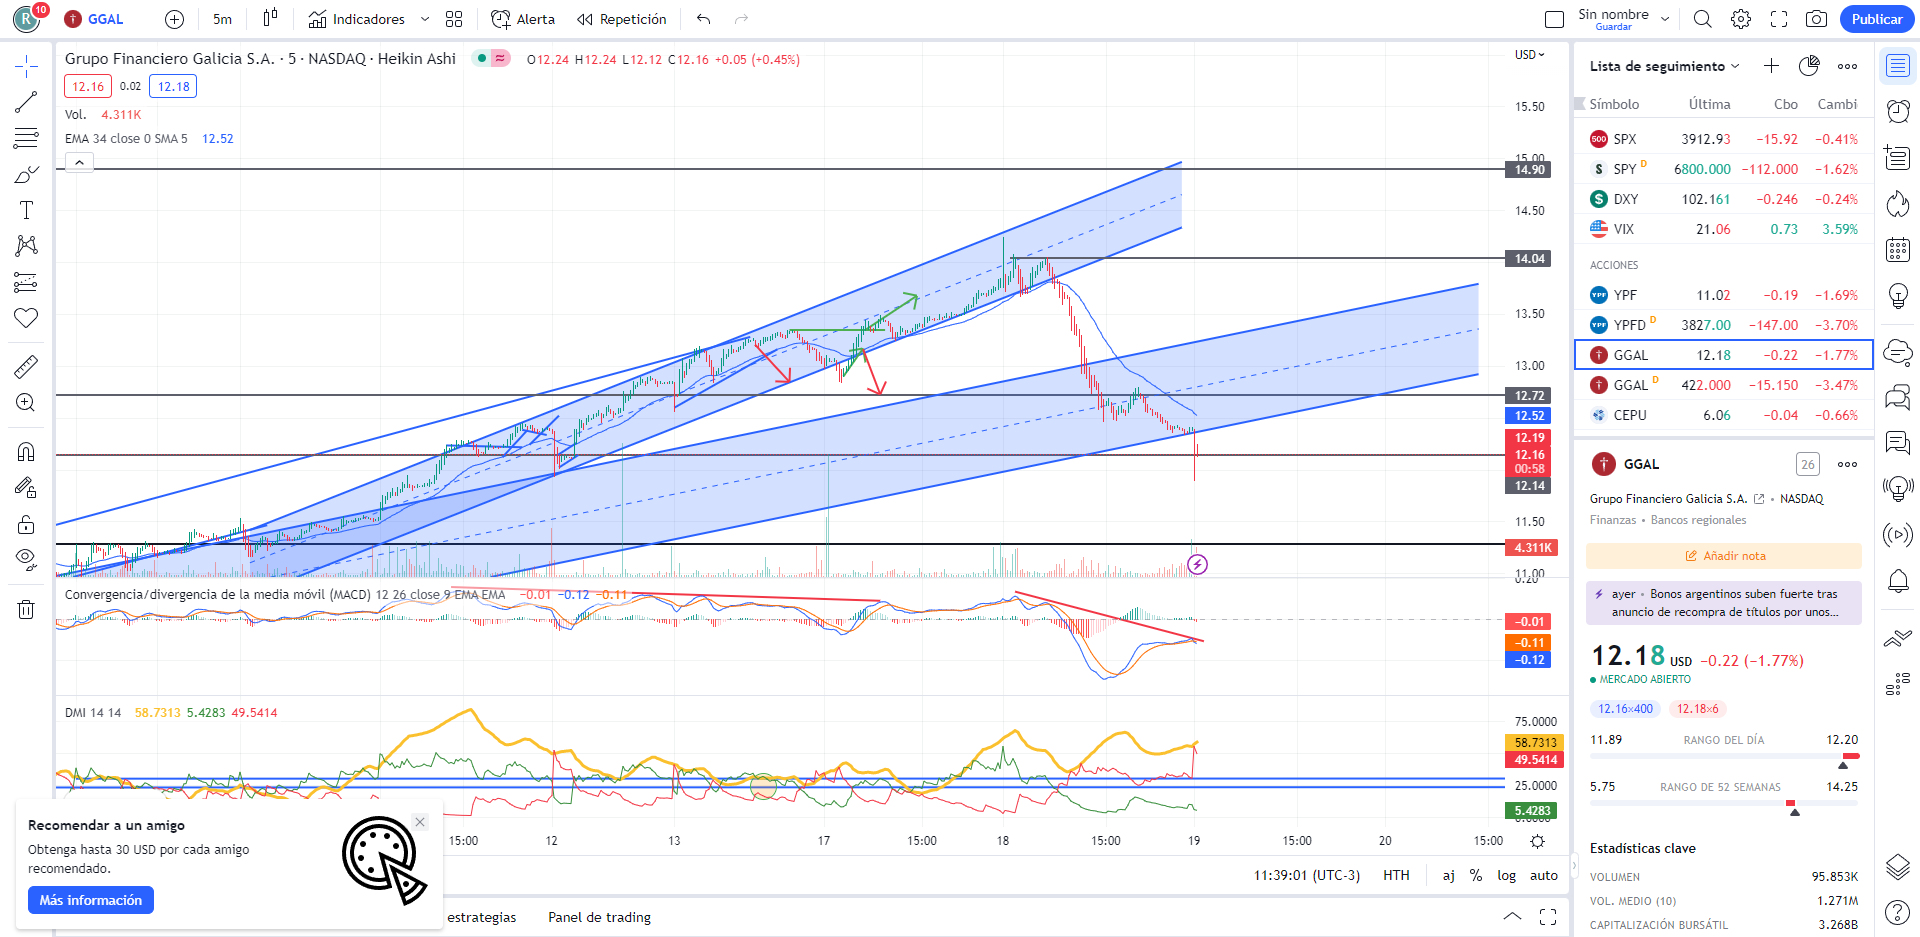This screenshot has width=1920, height=937.
Task: Open the heart icons menu
Action: (x=26, y=318)
